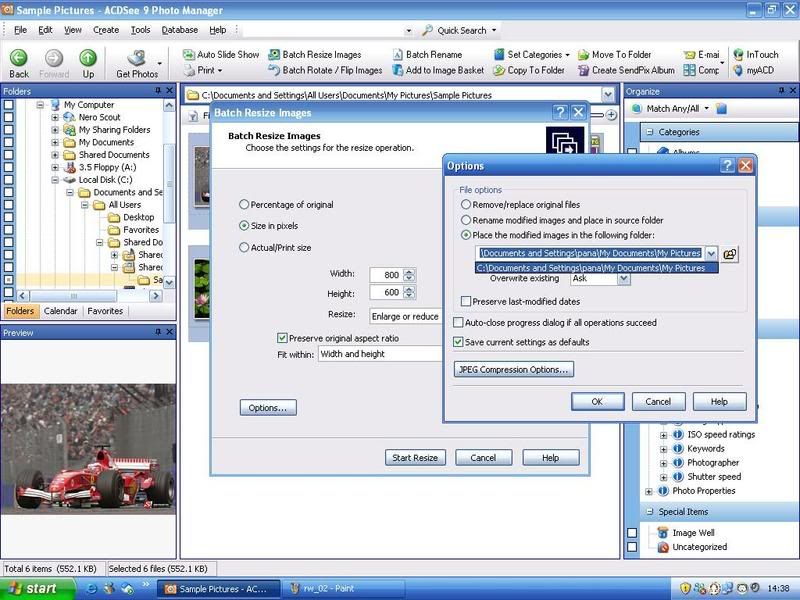Click the Quick Search magnifier icon
This screenshot has height=600, width=800.
point(428,31)
